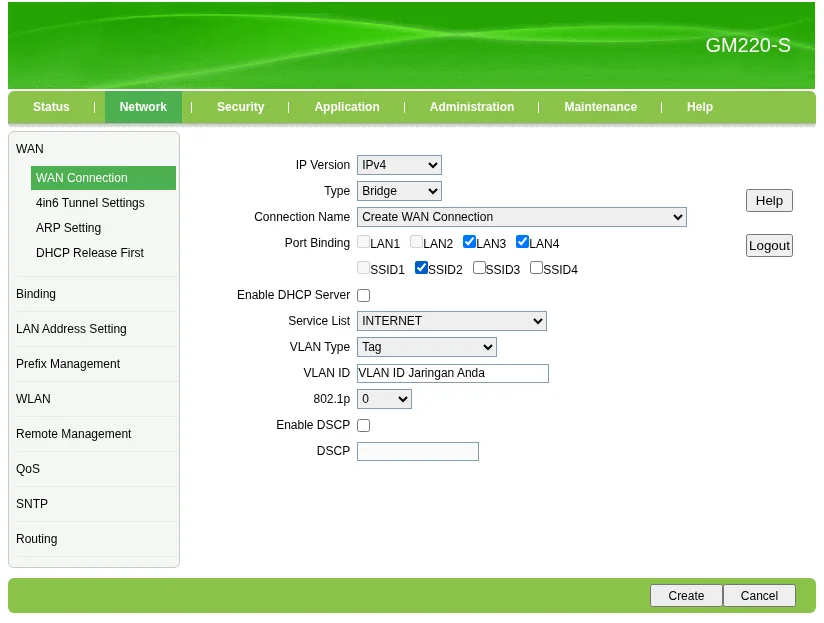
Task: Toggle the LAN2 port binding checkbox
Action: click(416, 242)
